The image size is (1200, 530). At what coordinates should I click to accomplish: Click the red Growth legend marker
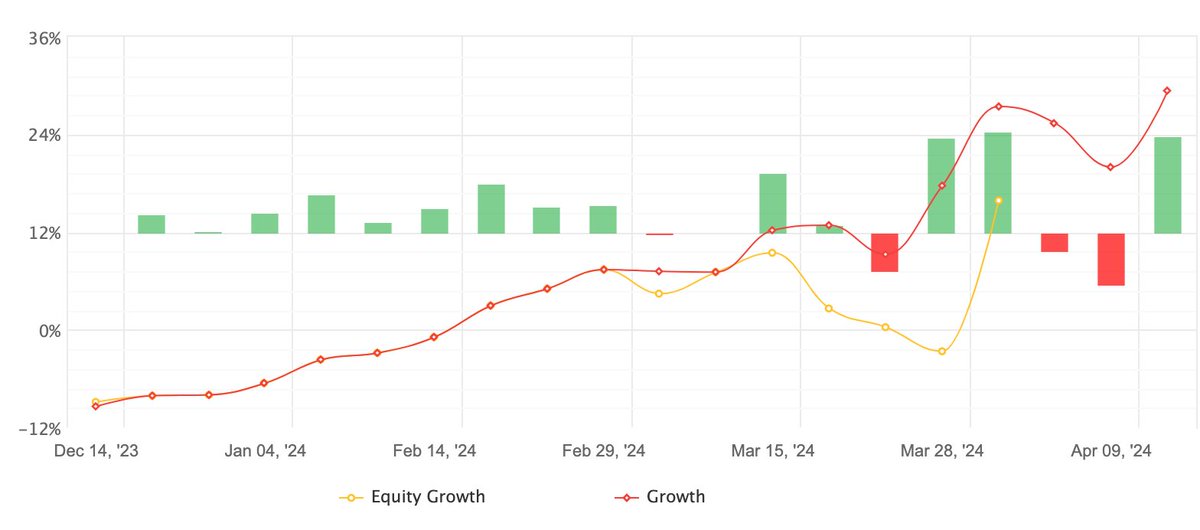[x=621, y=497]
